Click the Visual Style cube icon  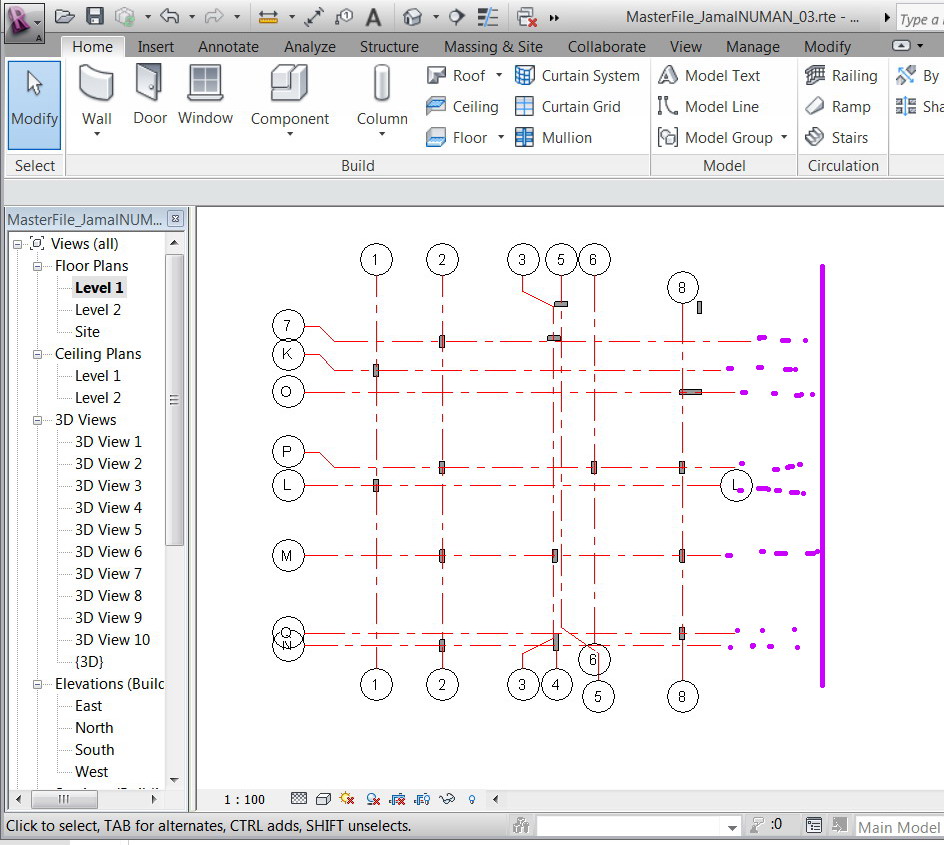323,799
